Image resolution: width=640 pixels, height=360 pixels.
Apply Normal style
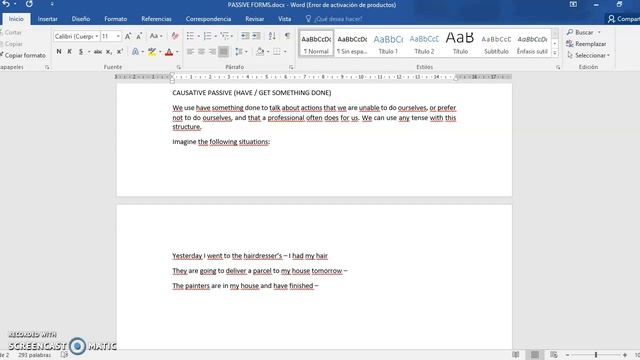tap(316, 43)
